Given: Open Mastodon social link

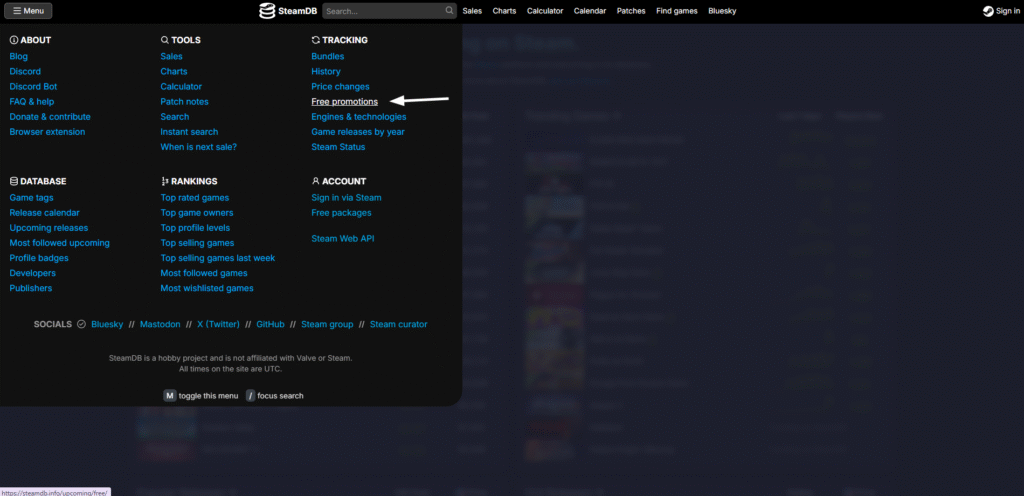Looking at the screenshot, I should 160,324.
